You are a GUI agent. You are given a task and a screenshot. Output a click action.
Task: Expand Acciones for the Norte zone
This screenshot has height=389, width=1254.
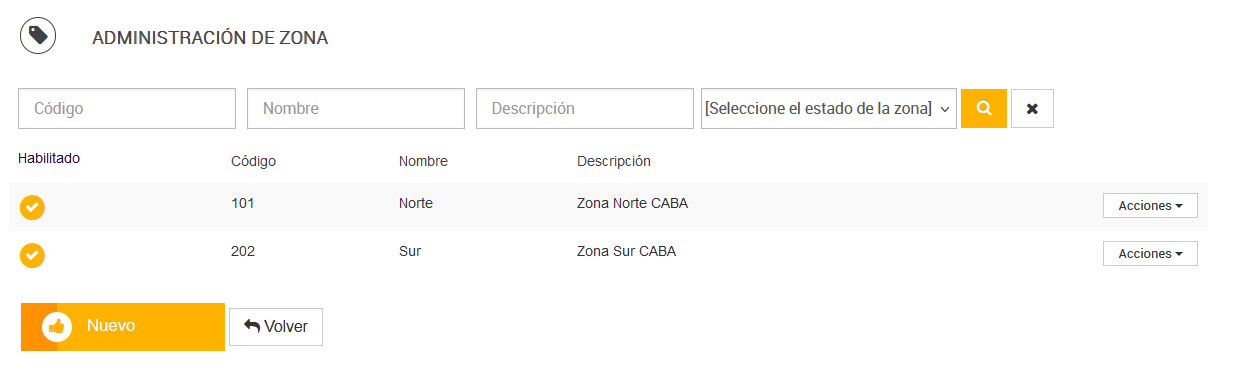pyautogui.click(x=1150, y=205)
